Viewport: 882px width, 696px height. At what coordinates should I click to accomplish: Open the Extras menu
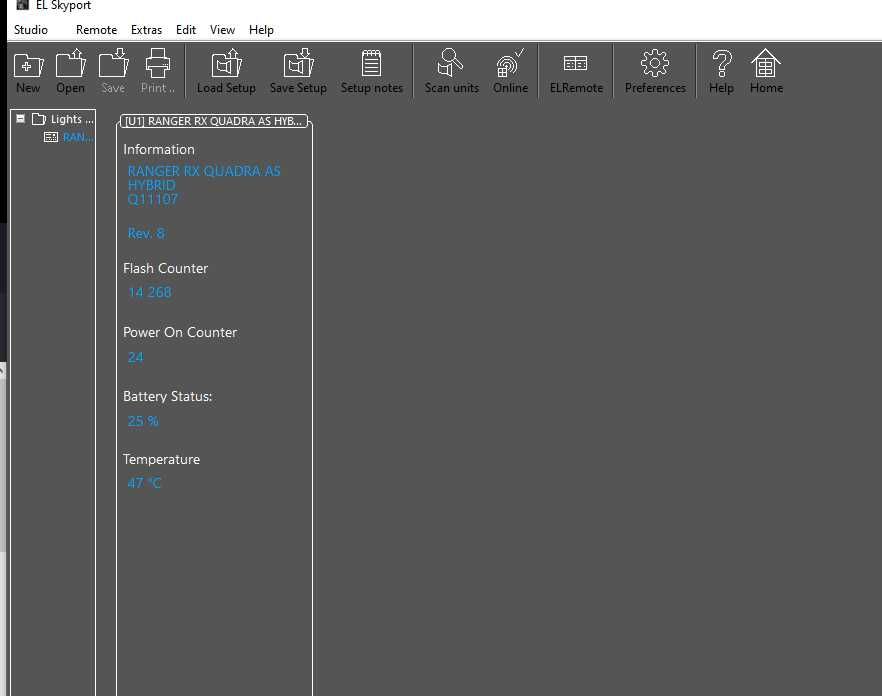(x=146, y=30)
